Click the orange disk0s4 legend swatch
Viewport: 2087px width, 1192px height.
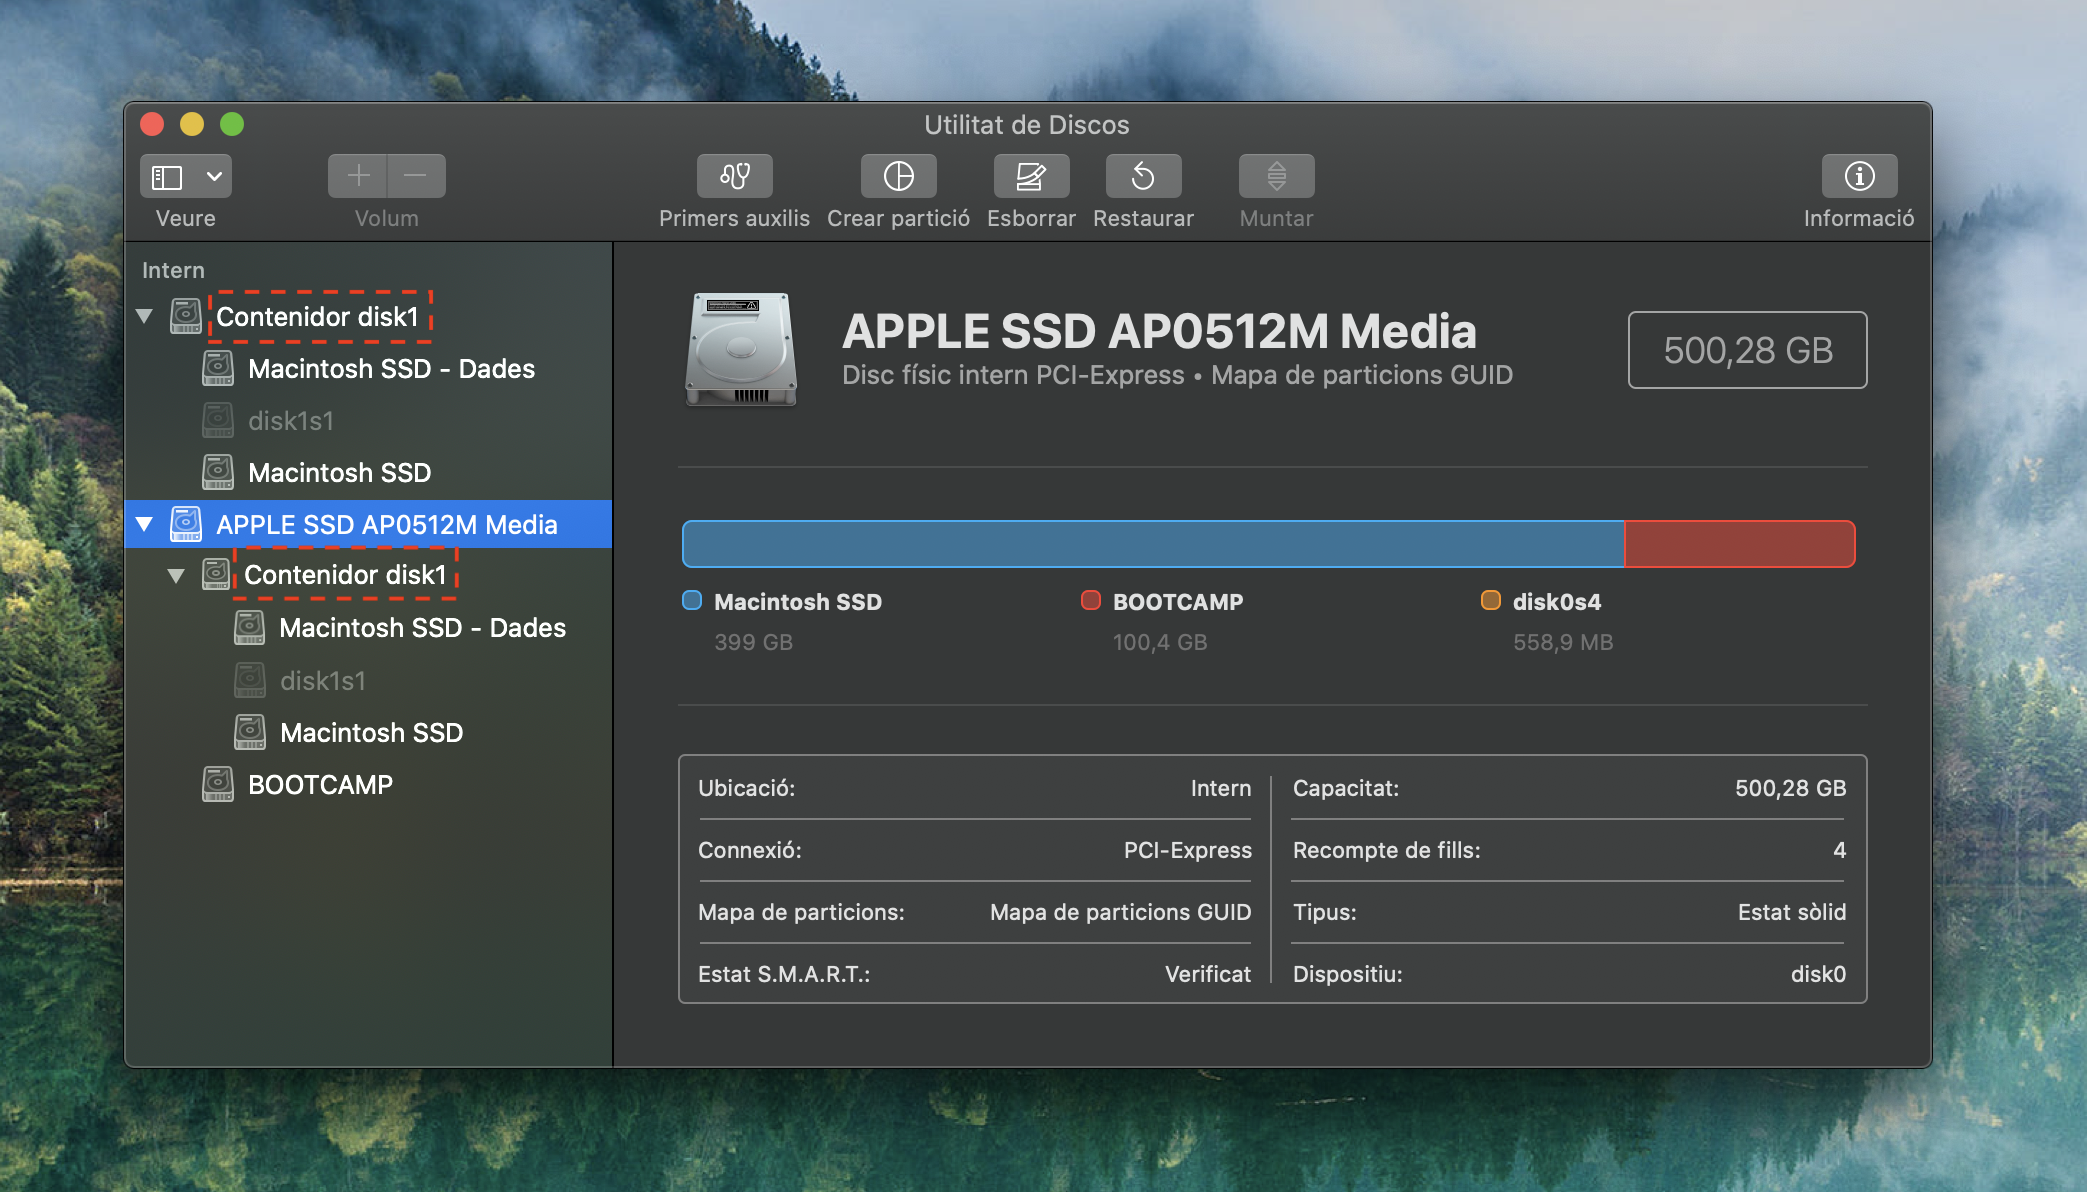click(x=1490, y=601)
